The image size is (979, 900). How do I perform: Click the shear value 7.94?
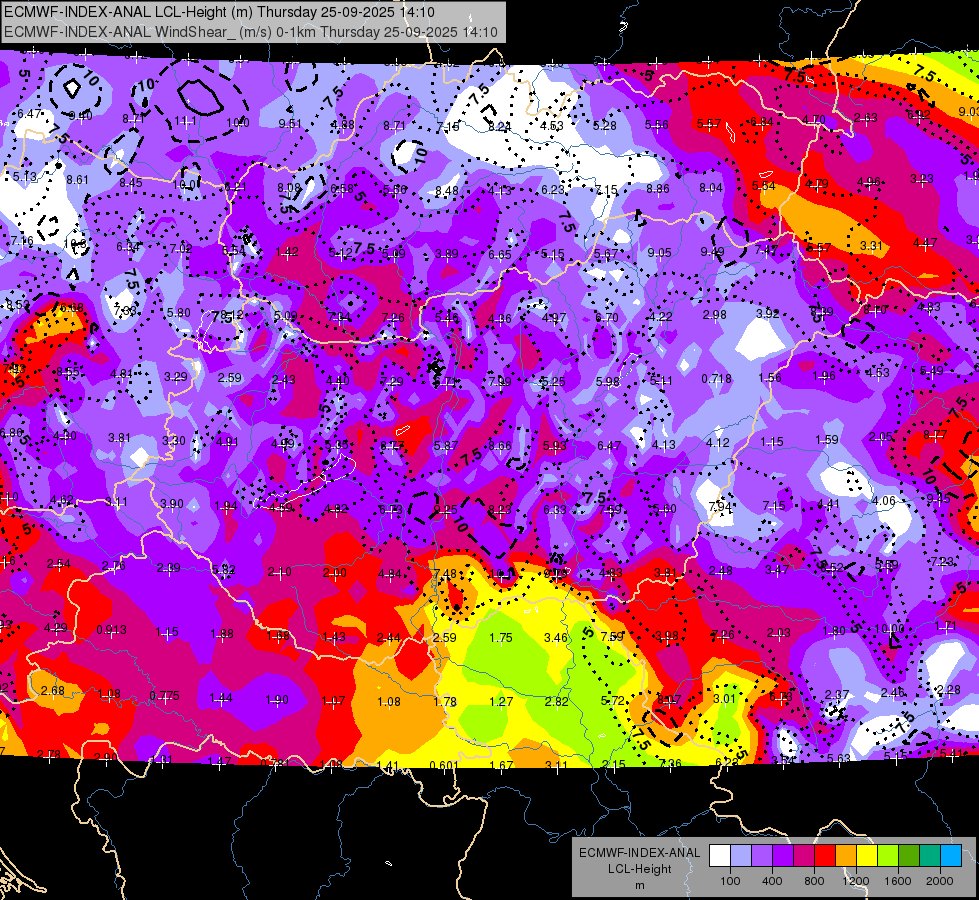[x=720, y=506]
